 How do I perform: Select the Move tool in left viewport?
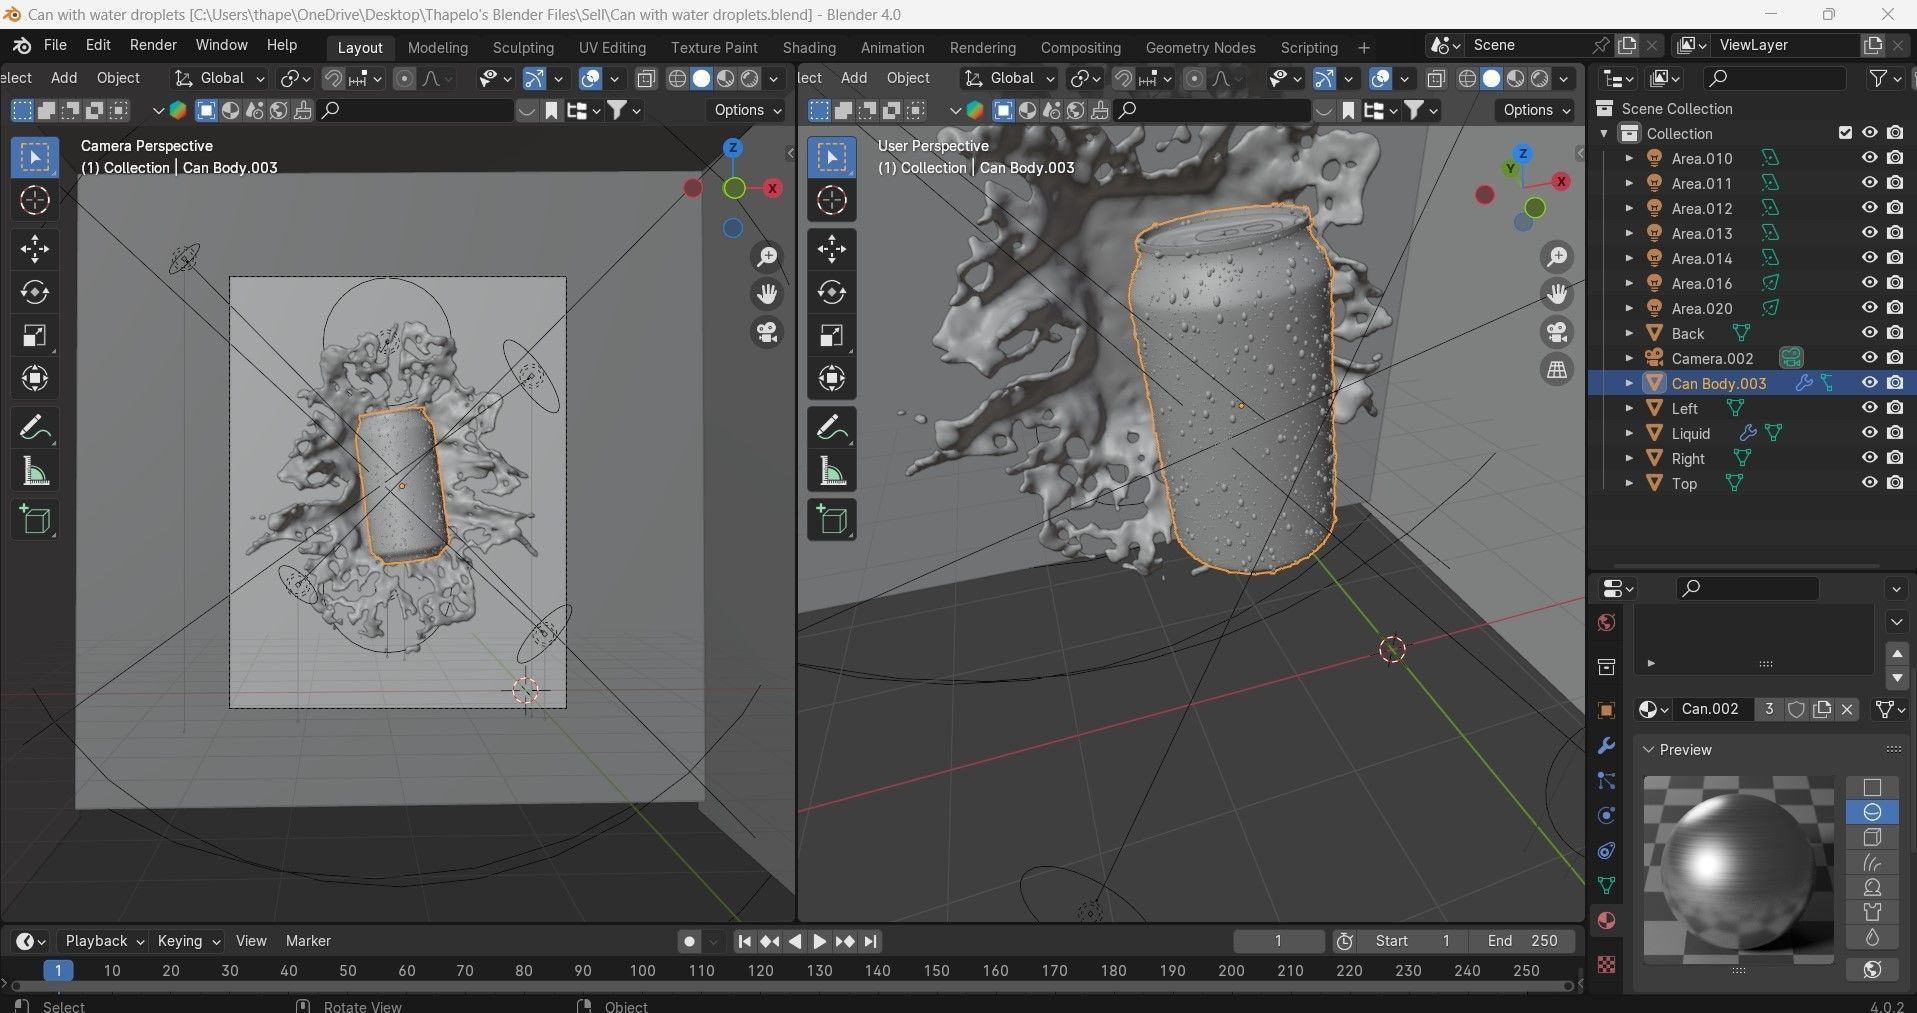pos(35,249)
